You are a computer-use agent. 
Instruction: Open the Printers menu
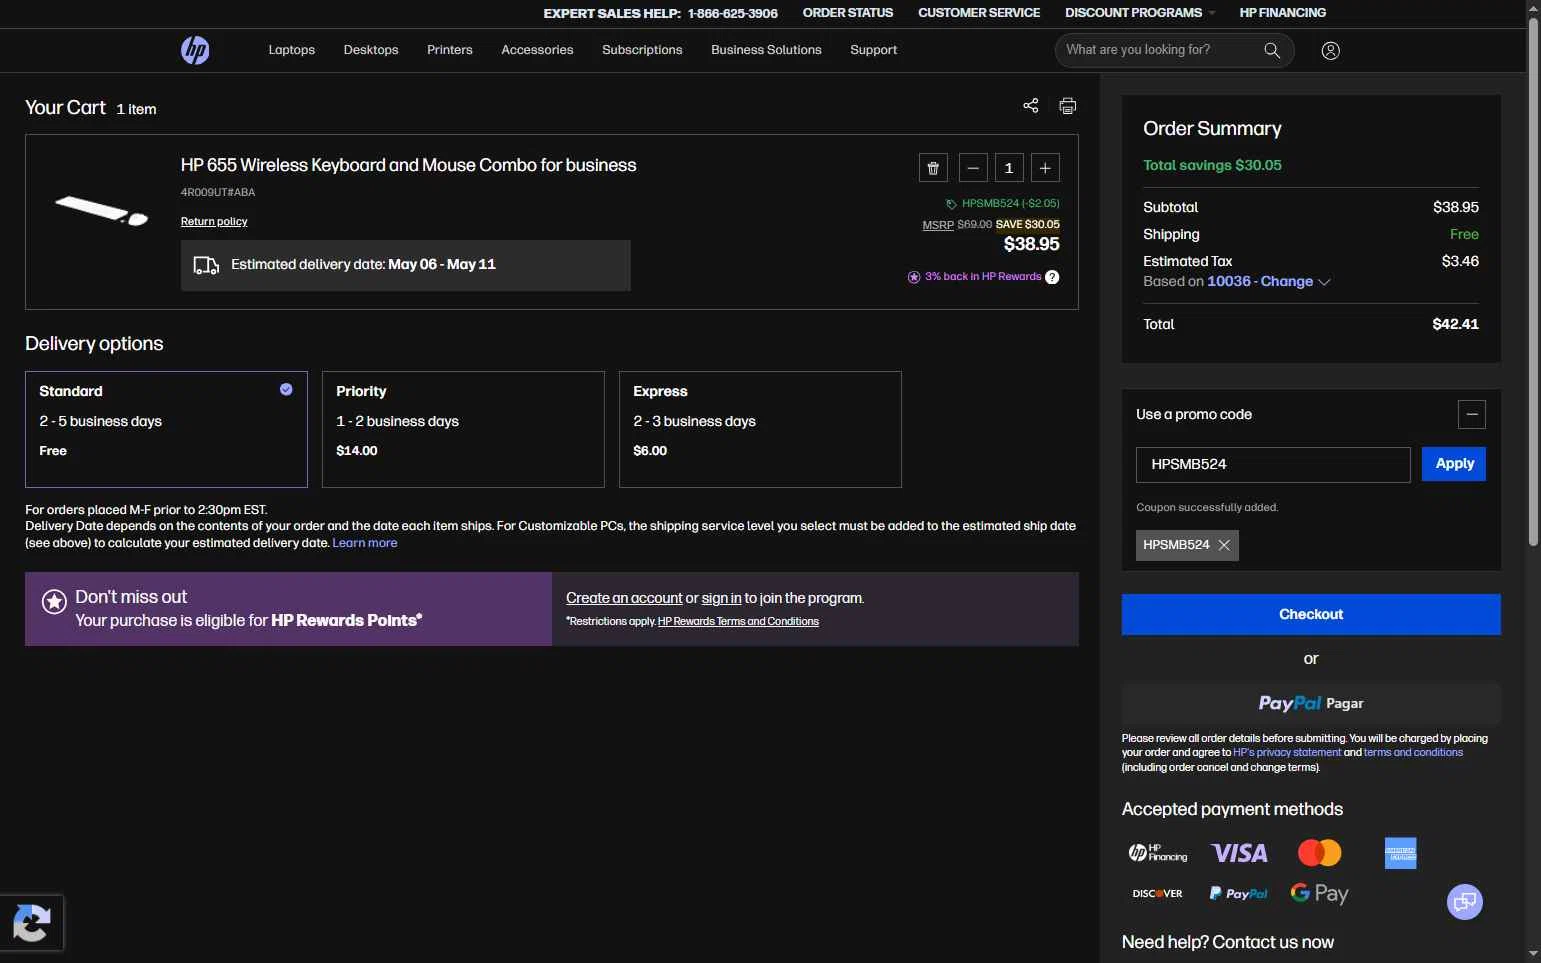pyautogui.click(x=450, y=50)
